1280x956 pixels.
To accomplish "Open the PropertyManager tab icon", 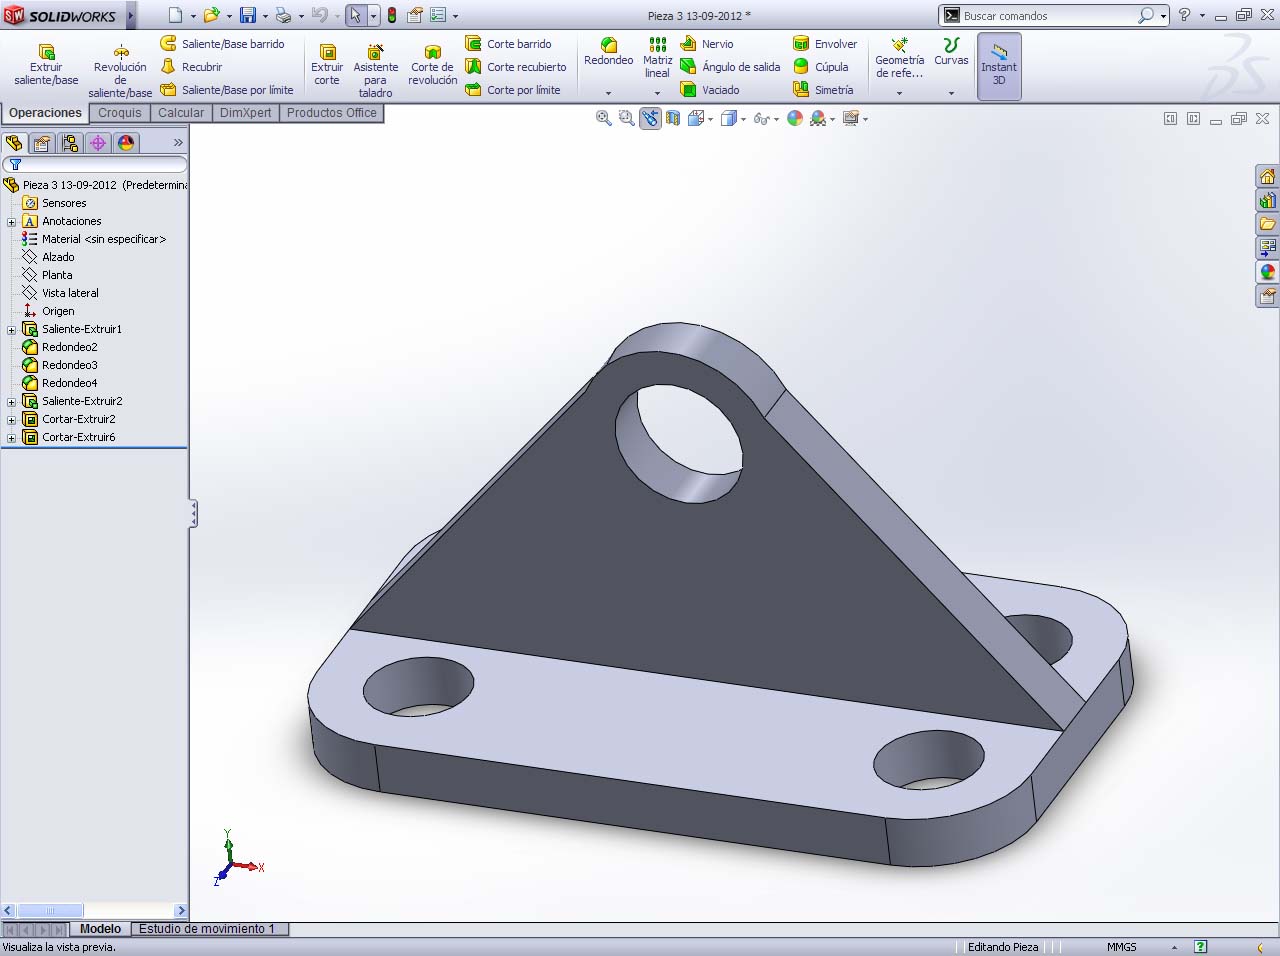I will 42,143.
